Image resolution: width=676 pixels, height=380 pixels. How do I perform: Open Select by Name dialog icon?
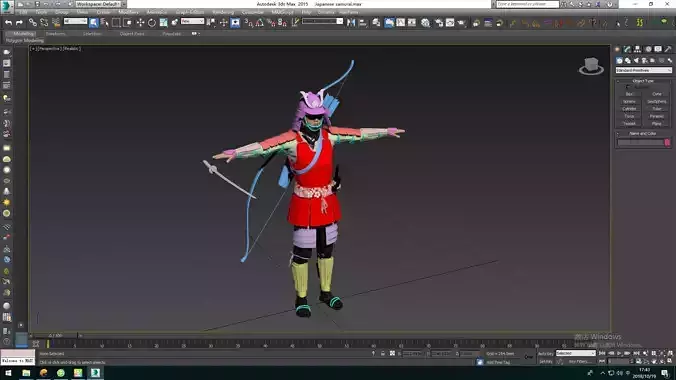(105, 22)
